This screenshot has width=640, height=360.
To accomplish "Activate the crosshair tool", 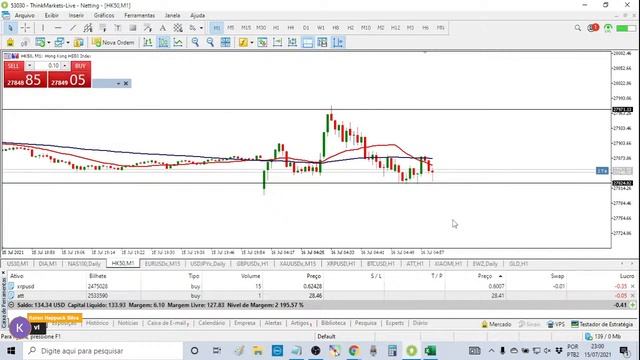I will 25,28.
